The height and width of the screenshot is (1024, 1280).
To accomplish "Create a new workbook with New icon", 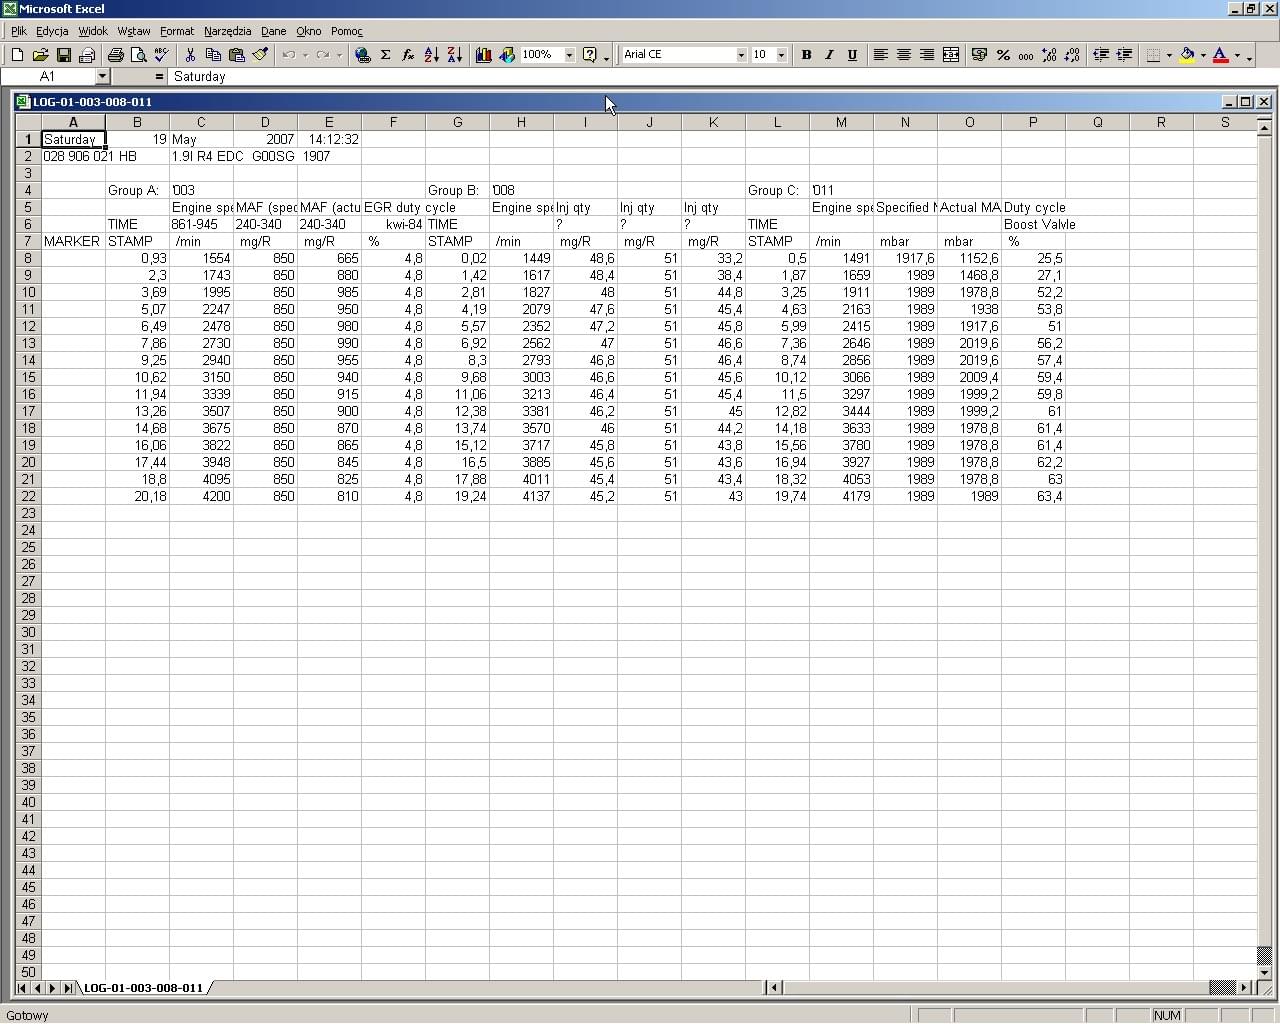I will point(17,55).
